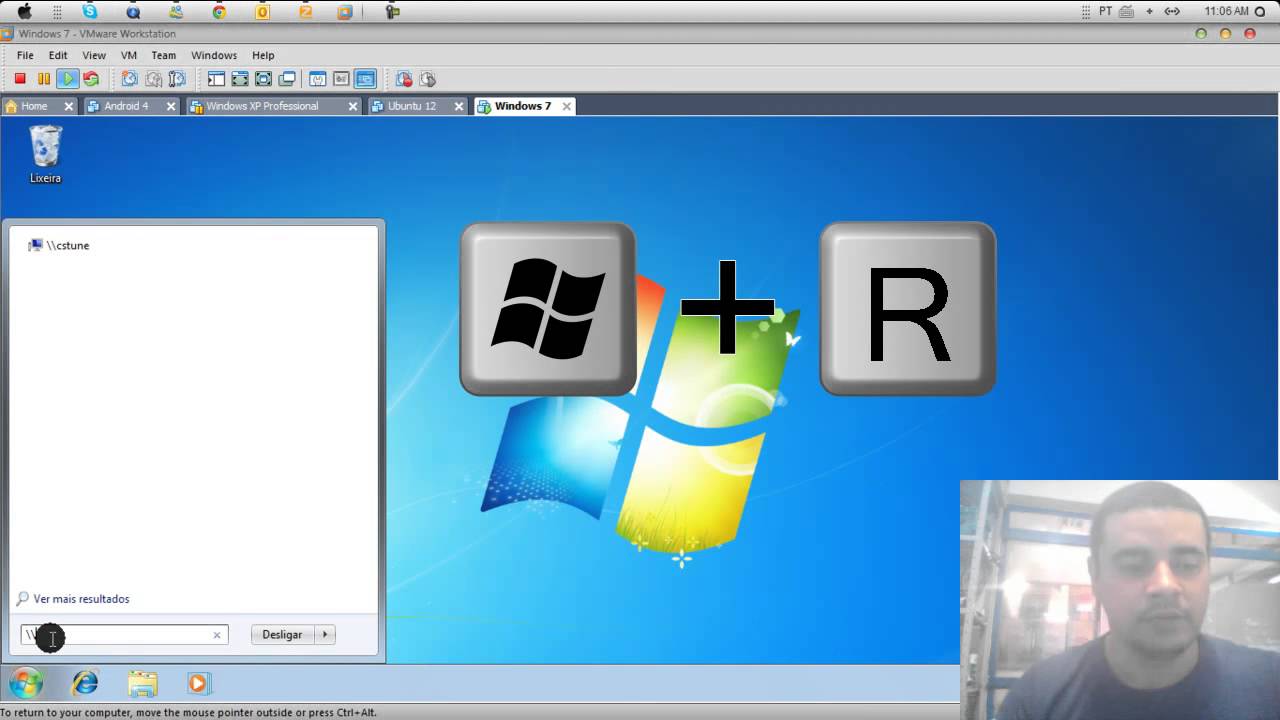Open the VM menu
1280x720 pixels.
pos(129,55)
